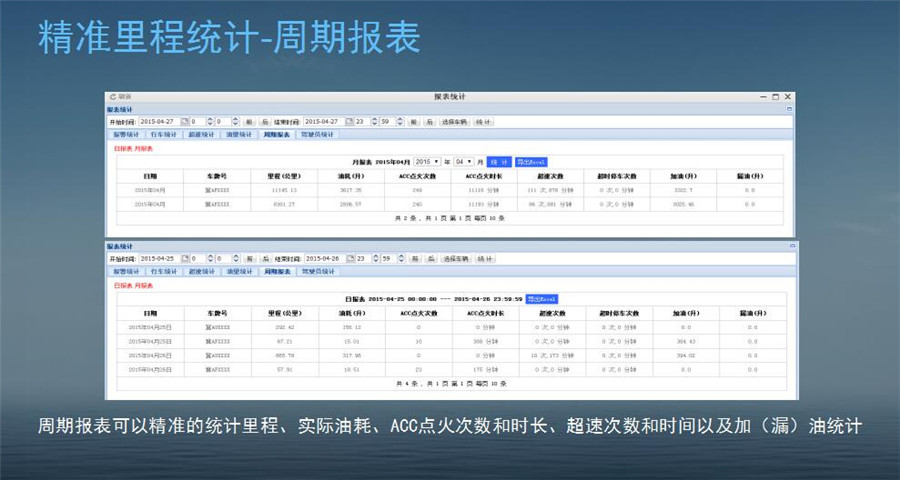Open the red 月报表 link above the monthly table
Image resolution: width=900 pixels, height=480 pixels.
click(143, 147)
